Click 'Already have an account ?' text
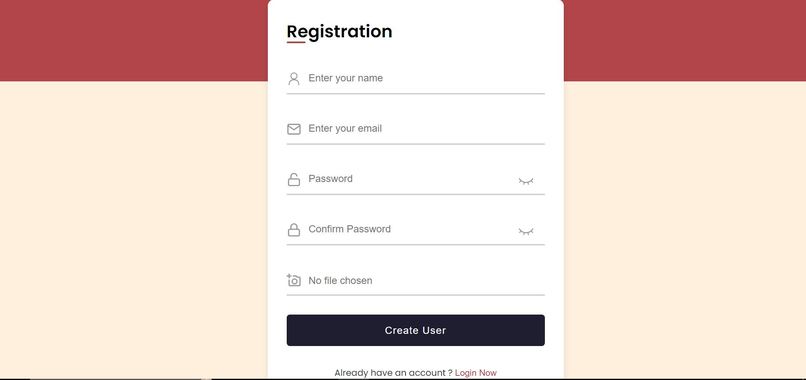 pyautogui.click(x=393, y=373)
